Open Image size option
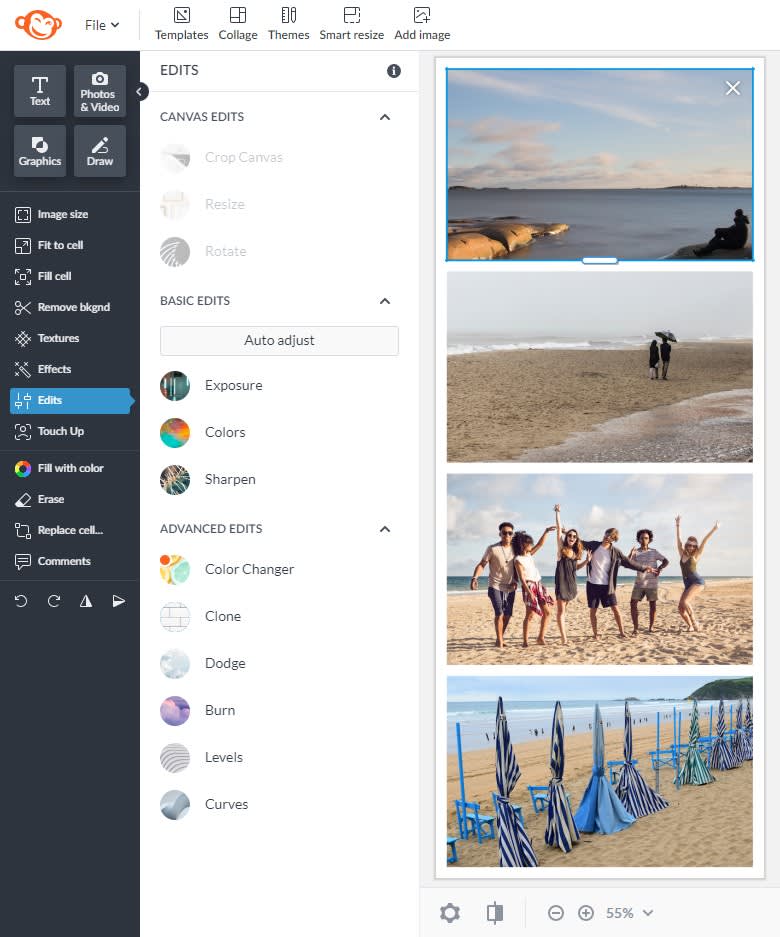 [51, 215]
